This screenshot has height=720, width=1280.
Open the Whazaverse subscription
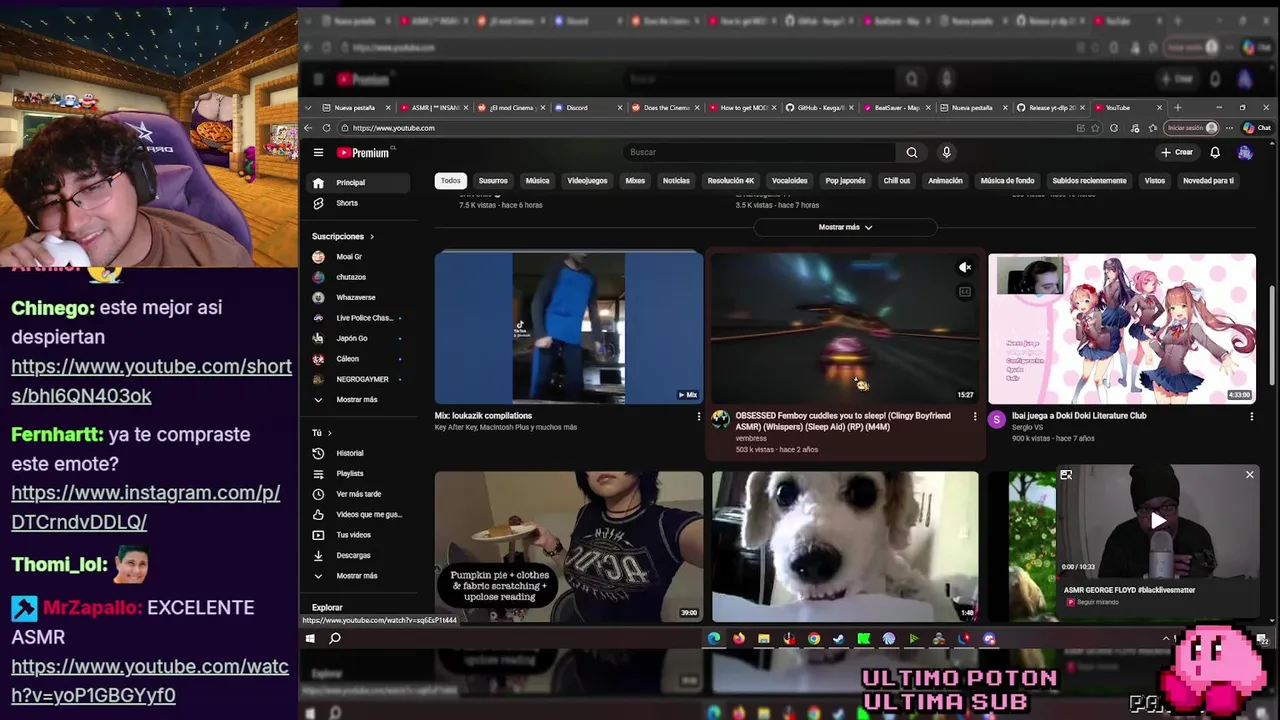coord(359,297)
